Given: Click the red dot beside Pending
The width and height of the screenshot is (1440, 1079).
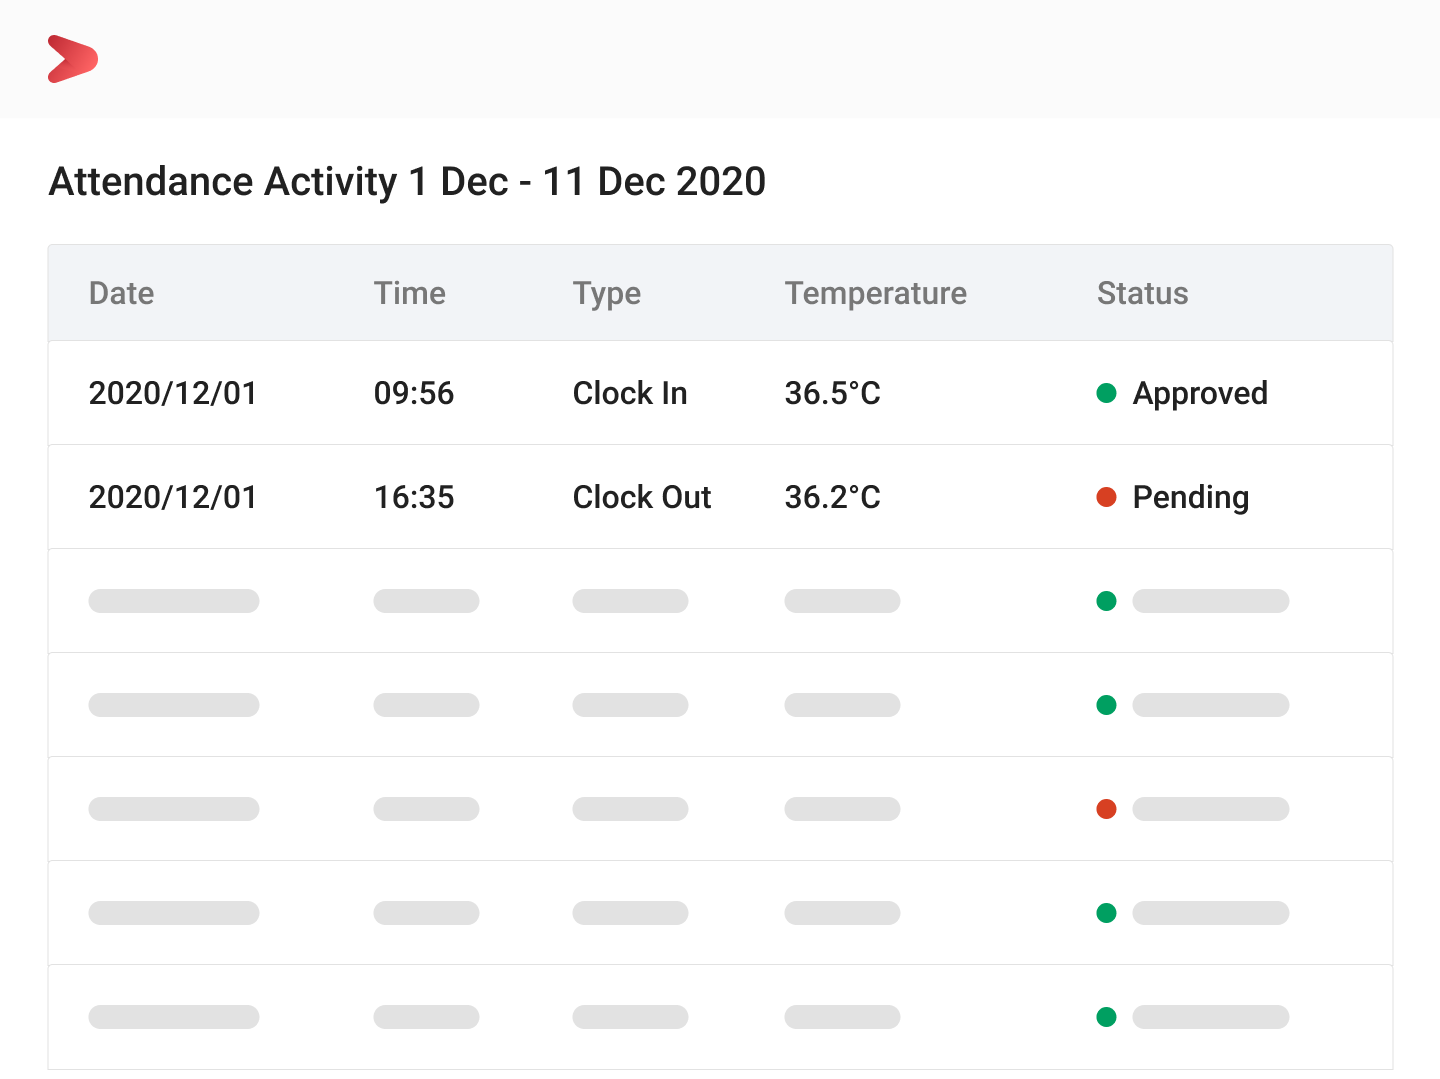Looking at the screenshot, I should click(1106, 497).
